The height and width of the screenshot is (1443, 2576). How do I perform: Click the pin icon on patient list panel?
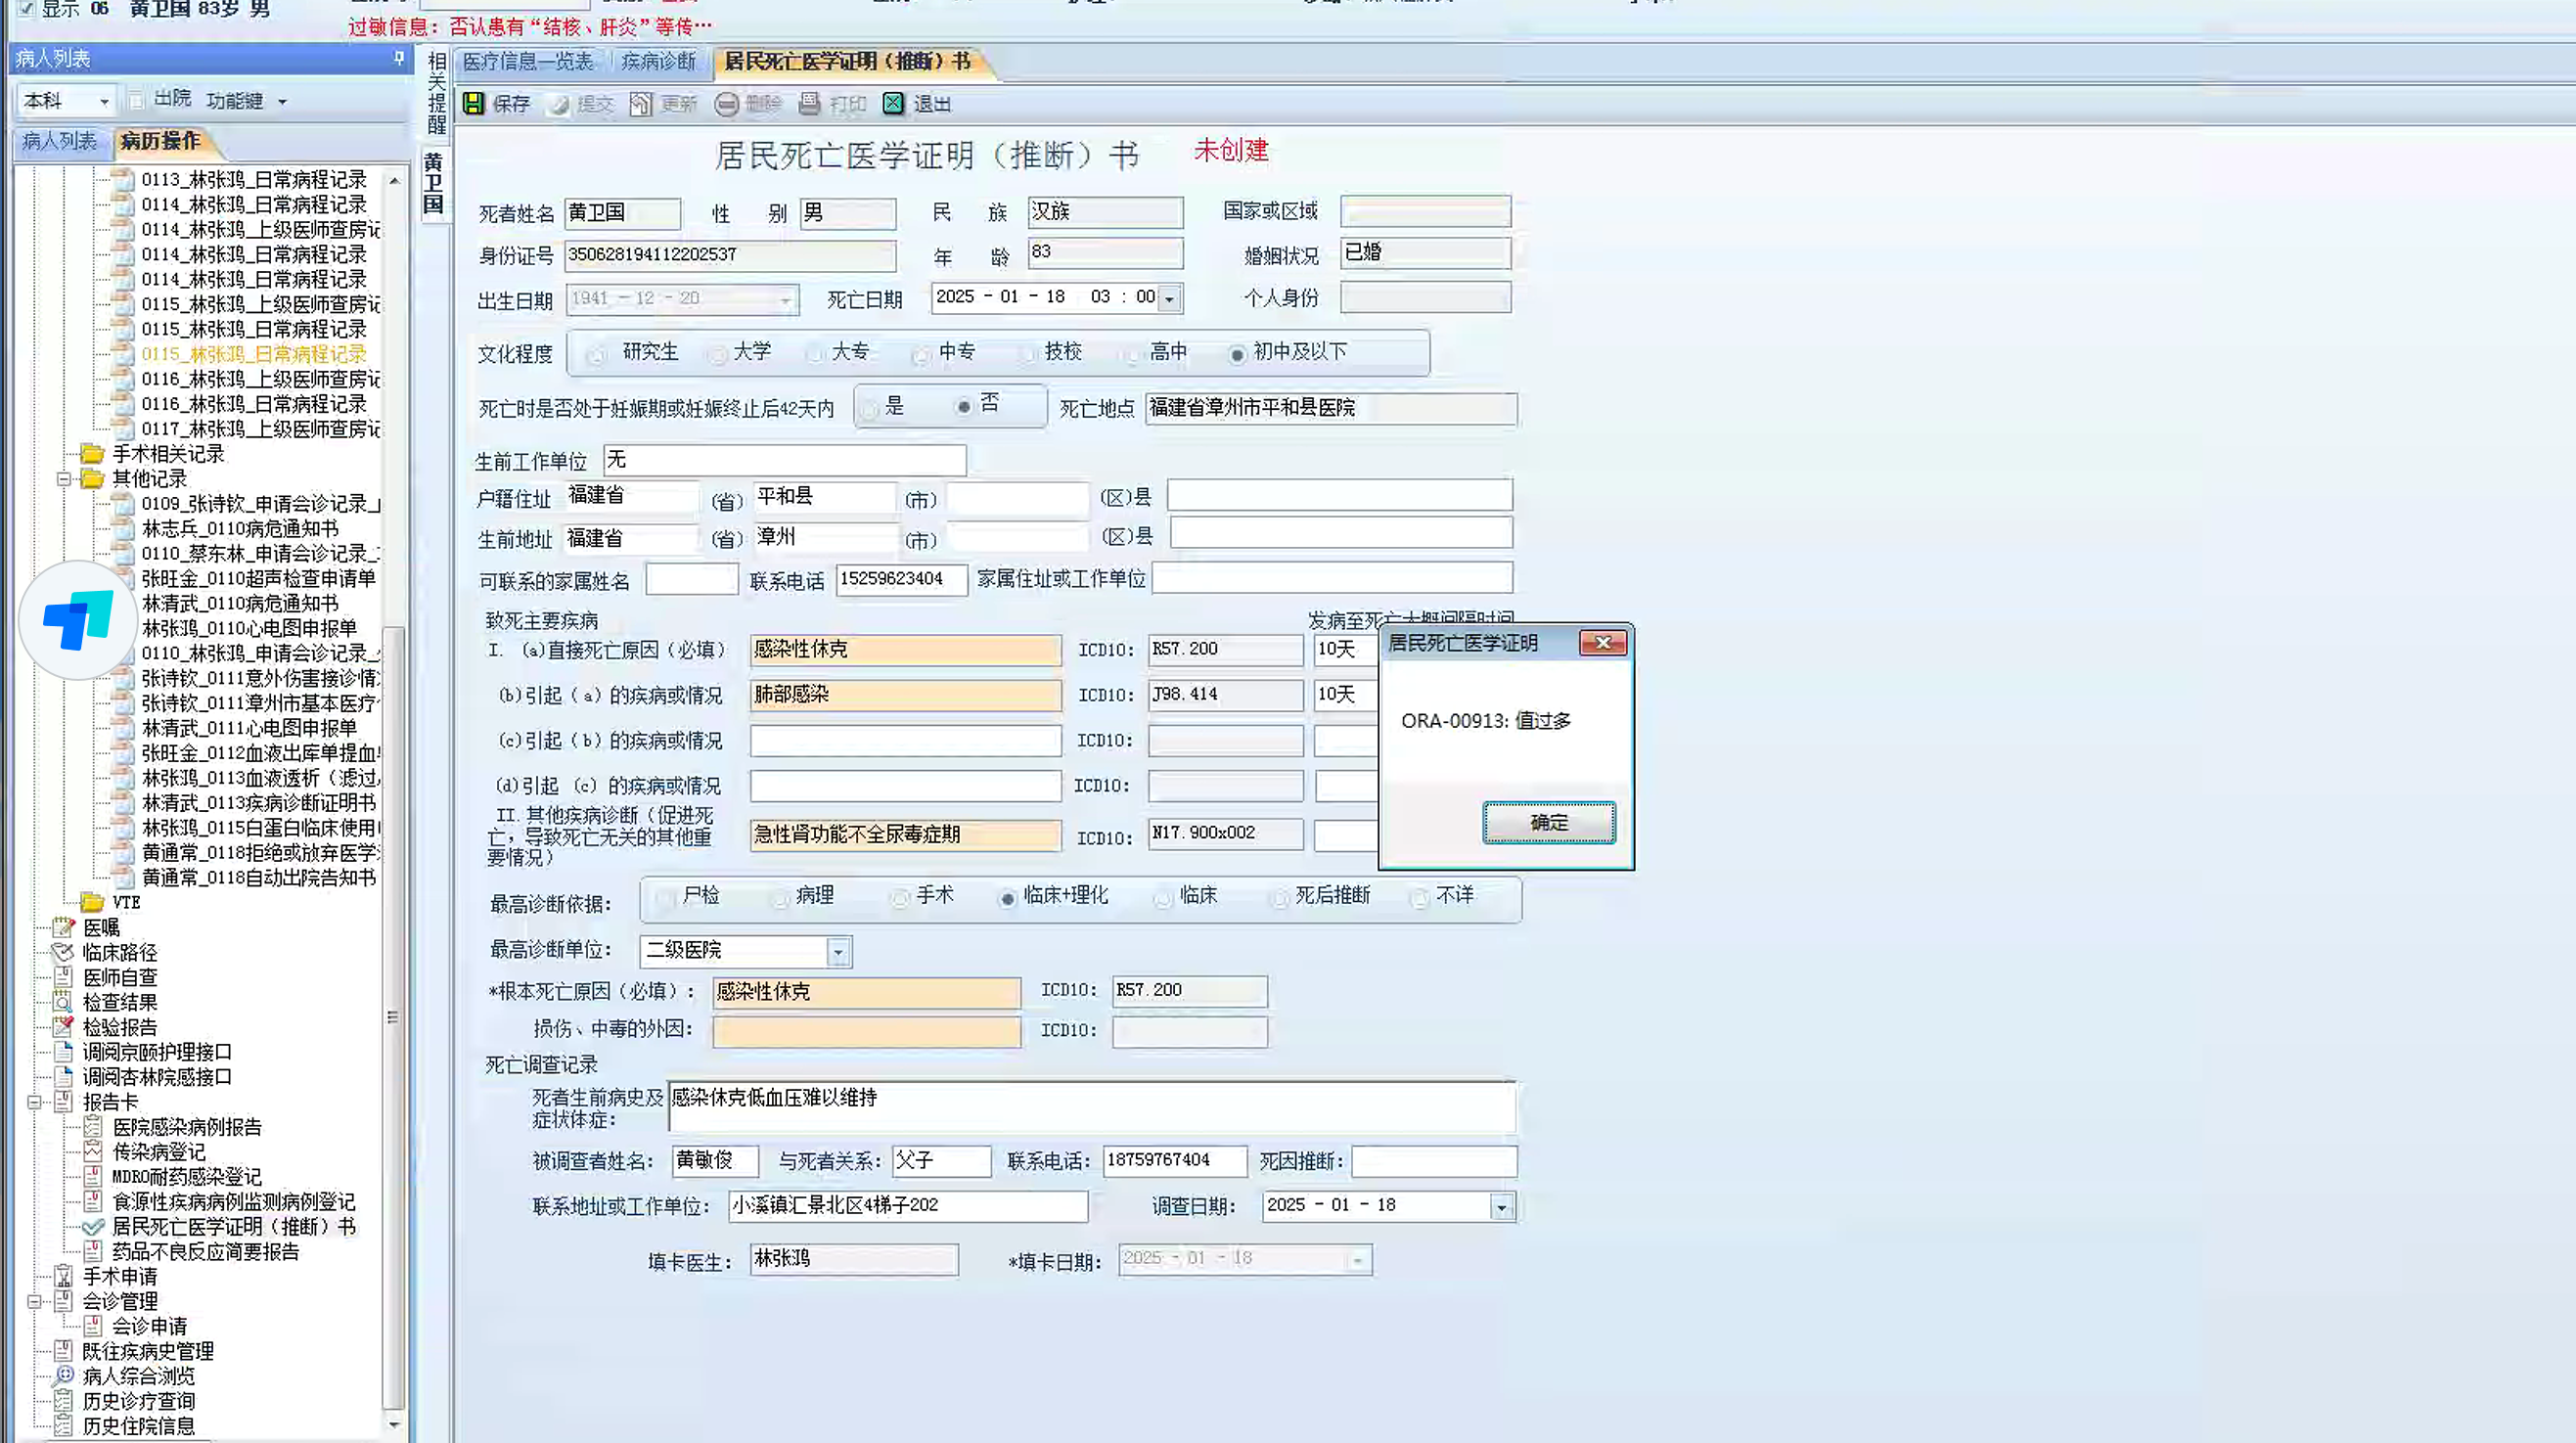click(399, 59)
